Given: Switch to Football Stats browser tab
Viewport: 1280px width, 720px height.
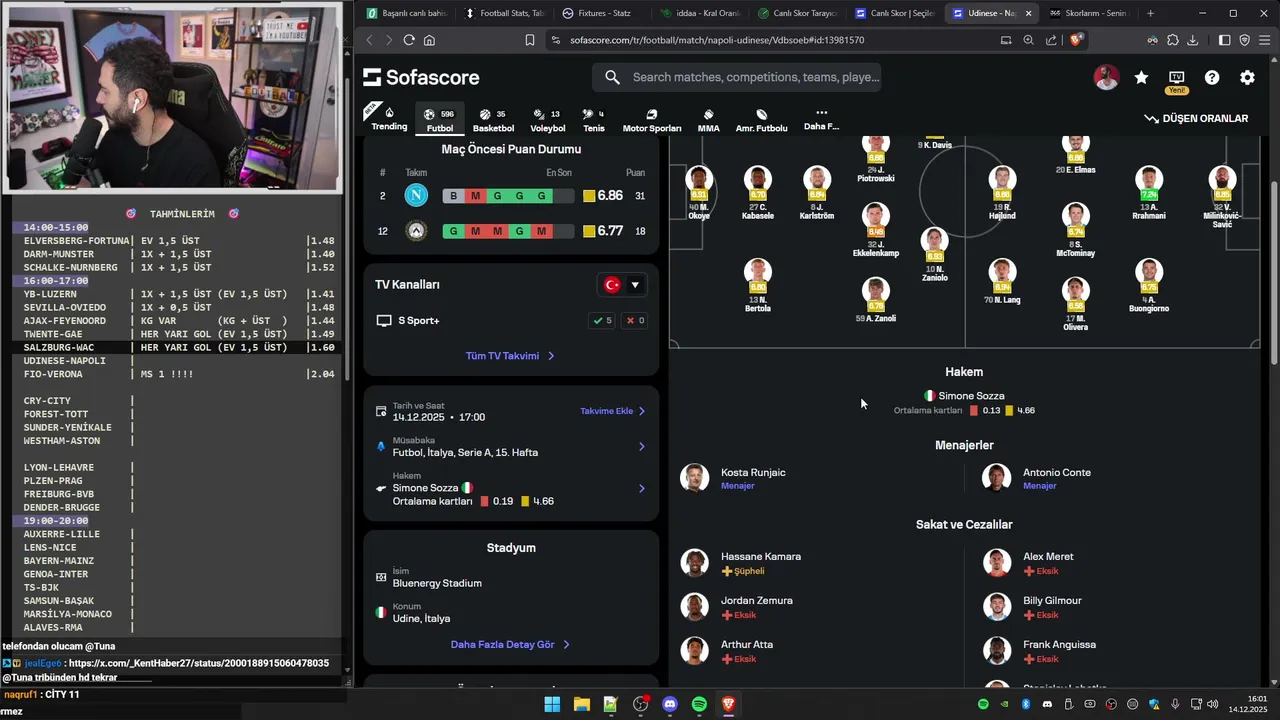Looking at the screenshot, I should pos(505,13).
